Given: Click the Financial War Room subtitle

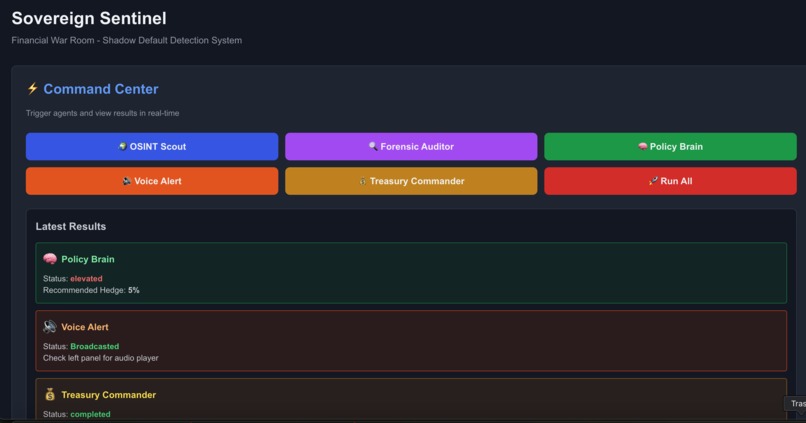Looking at the screenshot, I should click(126, 40).
